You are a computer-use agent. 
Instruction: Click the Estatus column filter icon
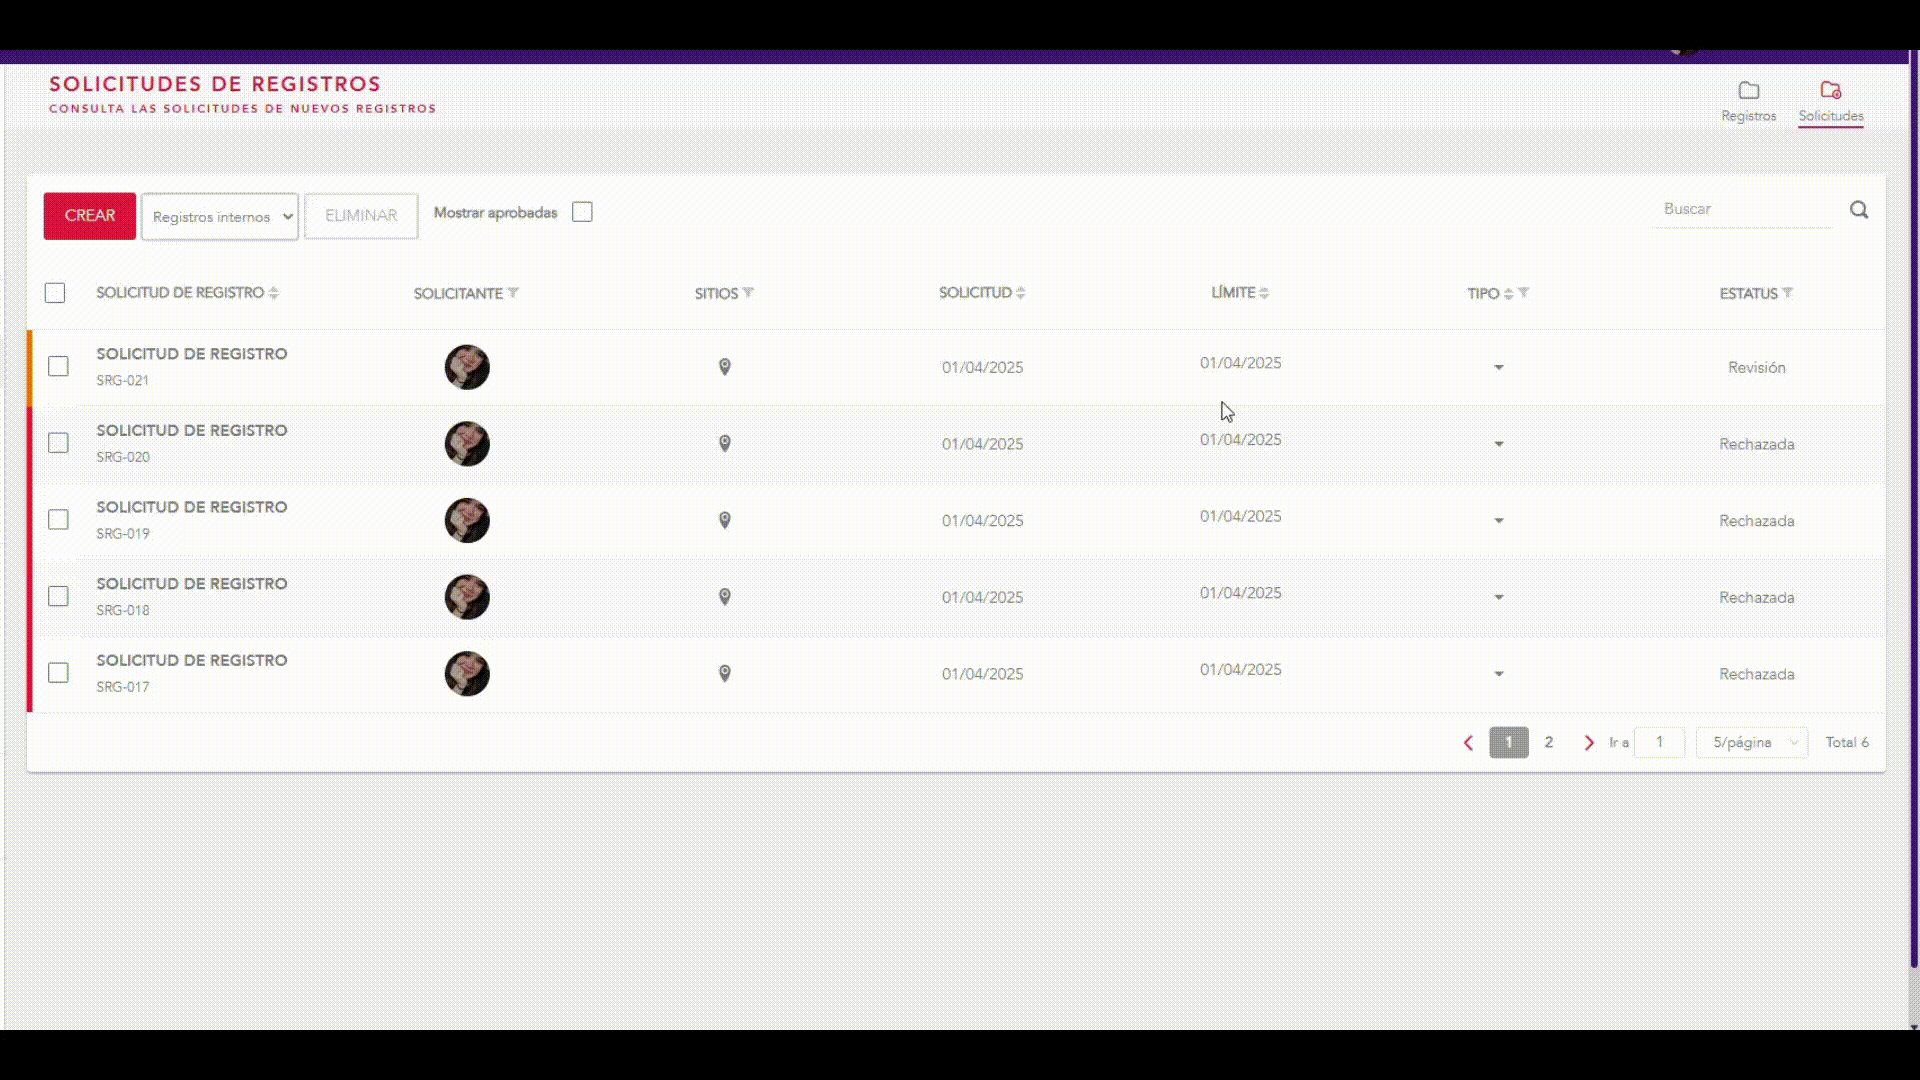pyautogui.click(x=1787, y=293)
